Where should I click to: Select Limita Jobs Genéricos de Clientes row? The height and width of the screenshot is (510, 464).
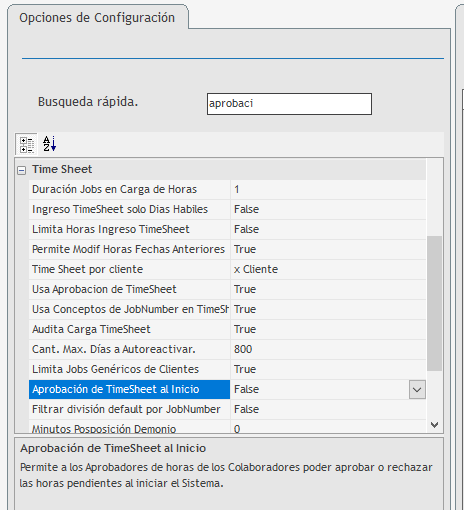point(227,369)
